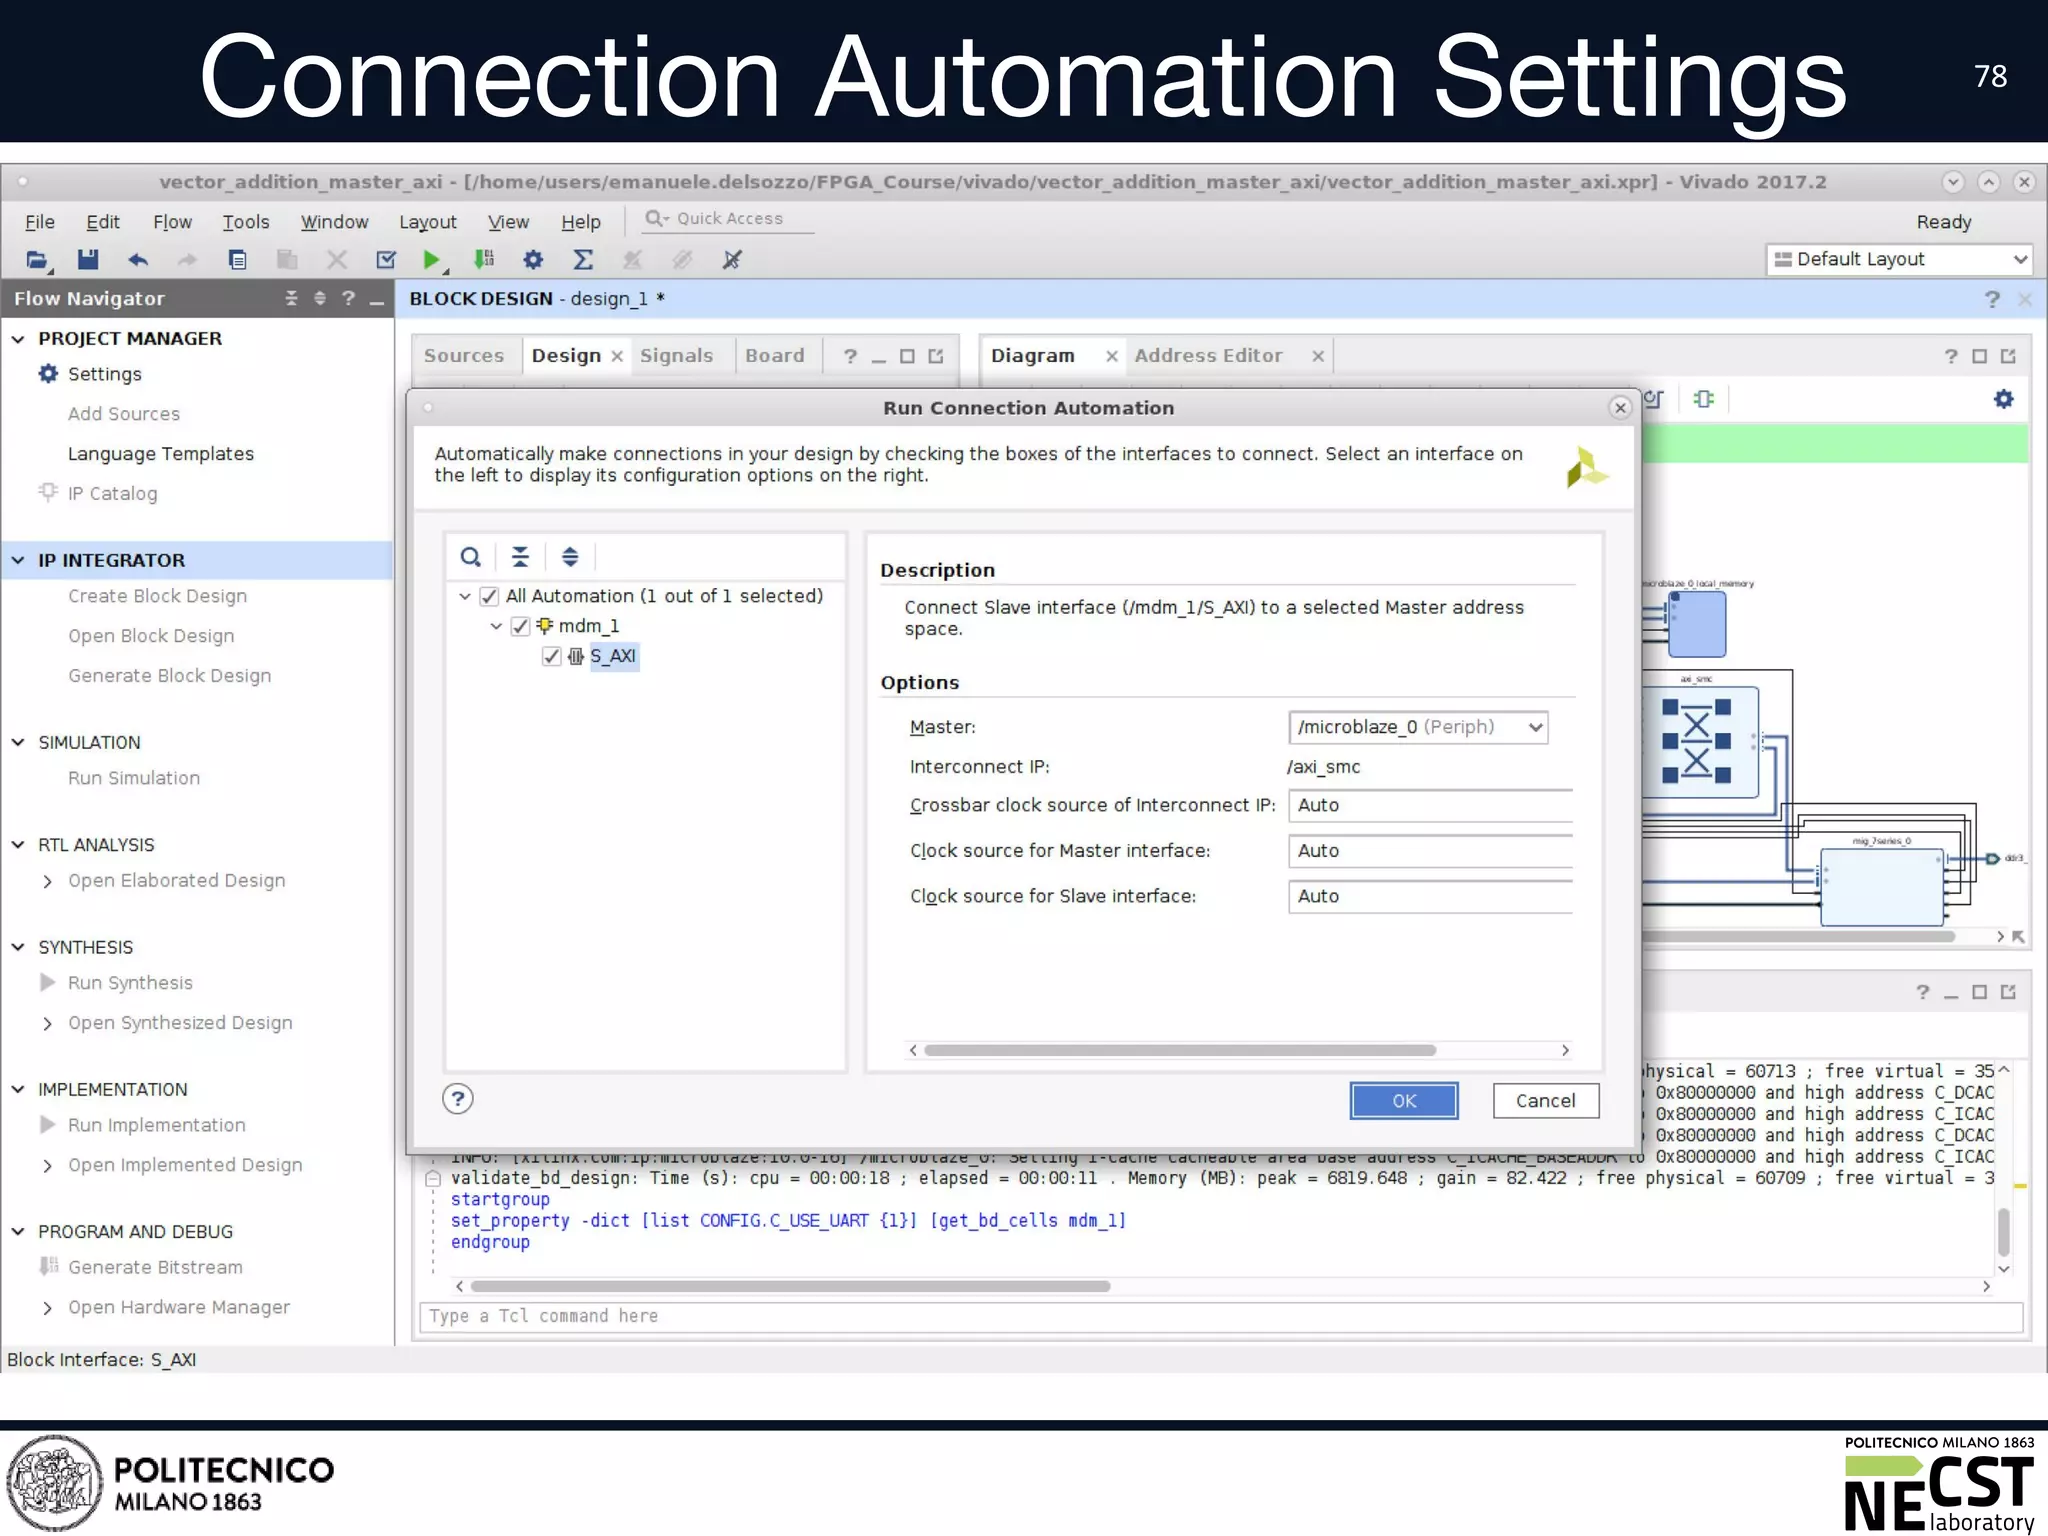Click the OK button
This screenshot has width=2048, height=1536.
(x=1404, y=1100)
